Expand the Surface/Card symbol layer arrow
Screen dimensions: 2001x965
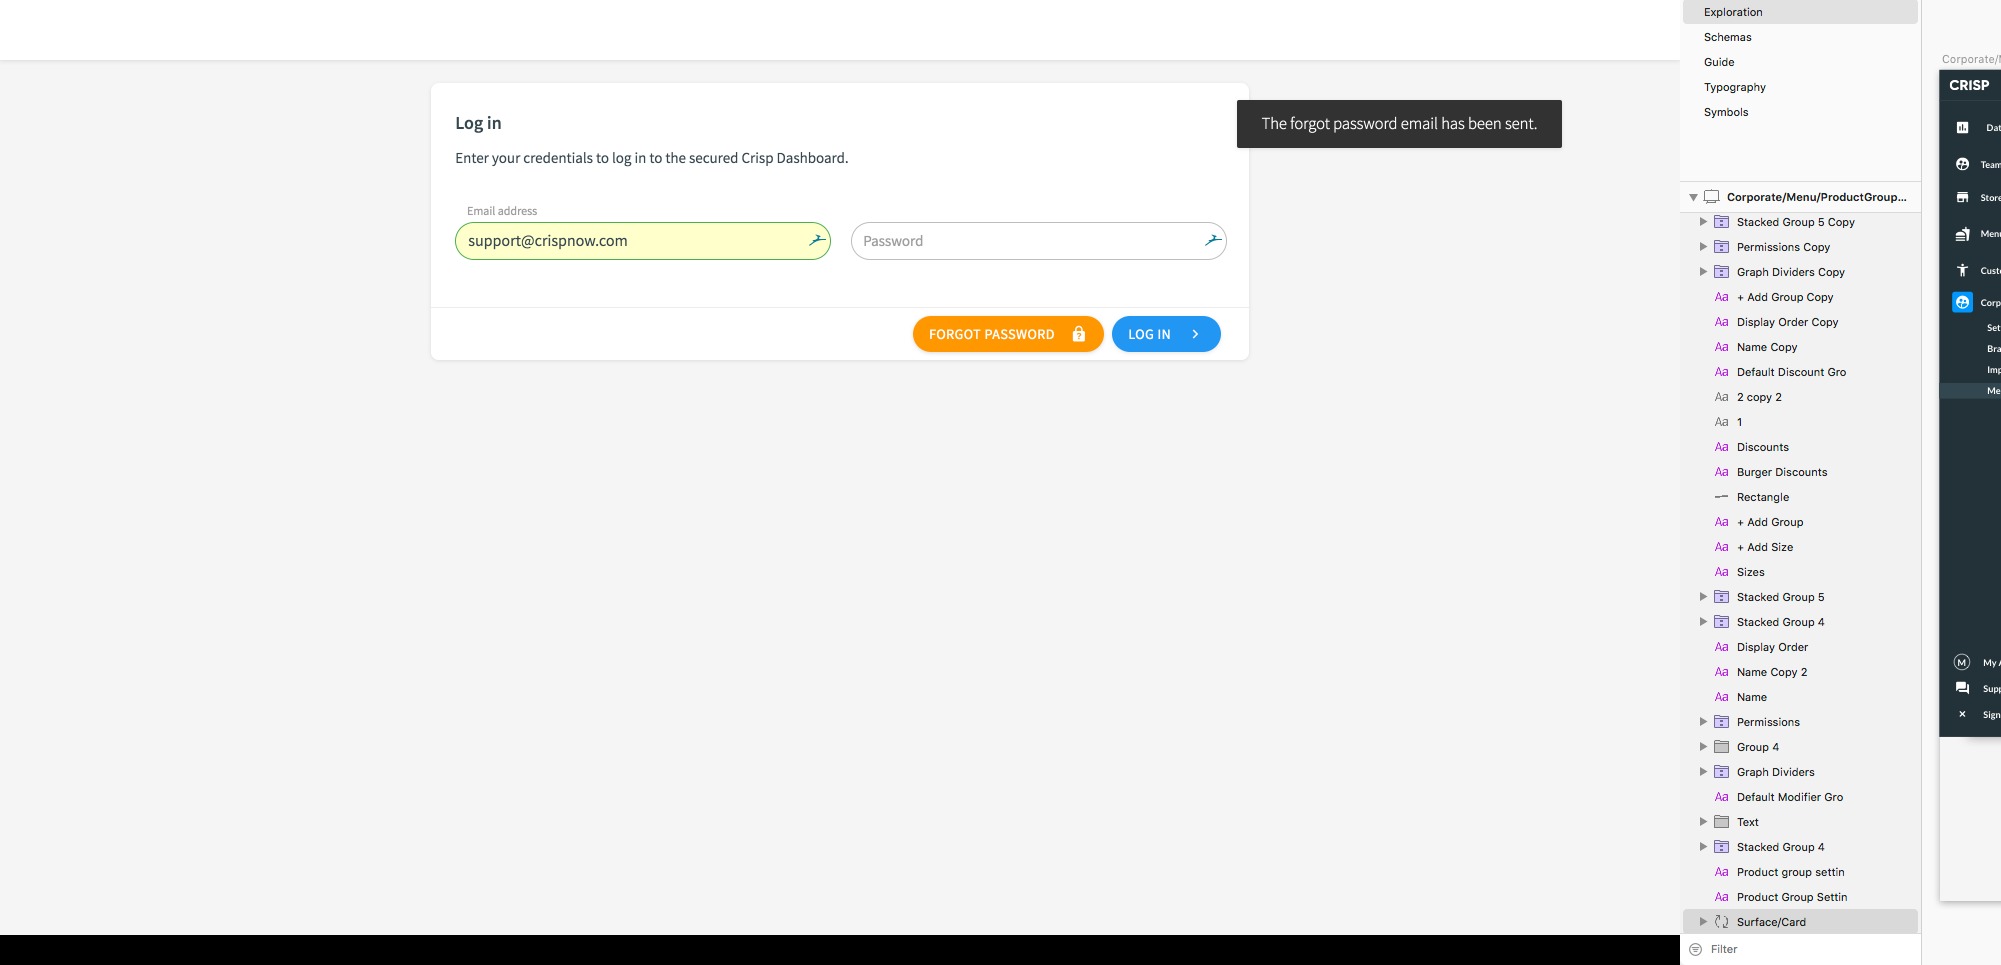[1703, 922]
